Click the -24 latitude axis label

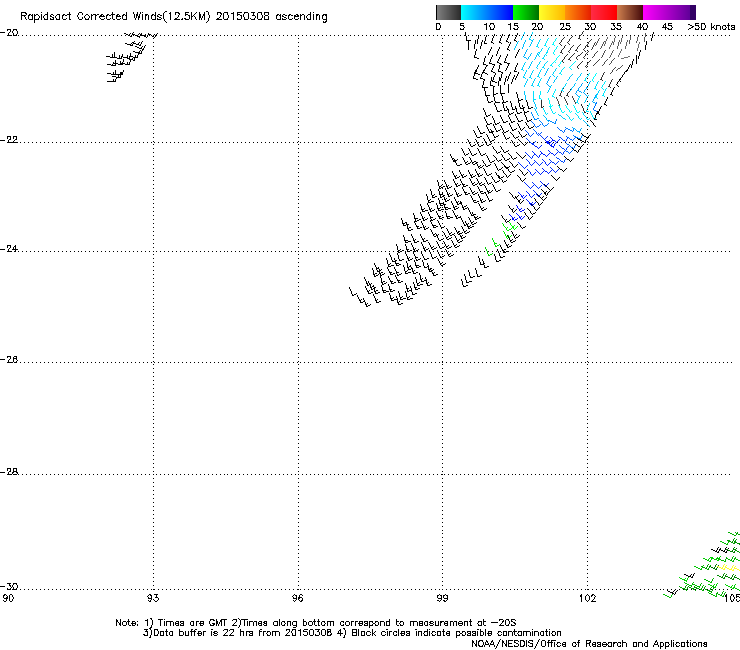coord(9,249)
